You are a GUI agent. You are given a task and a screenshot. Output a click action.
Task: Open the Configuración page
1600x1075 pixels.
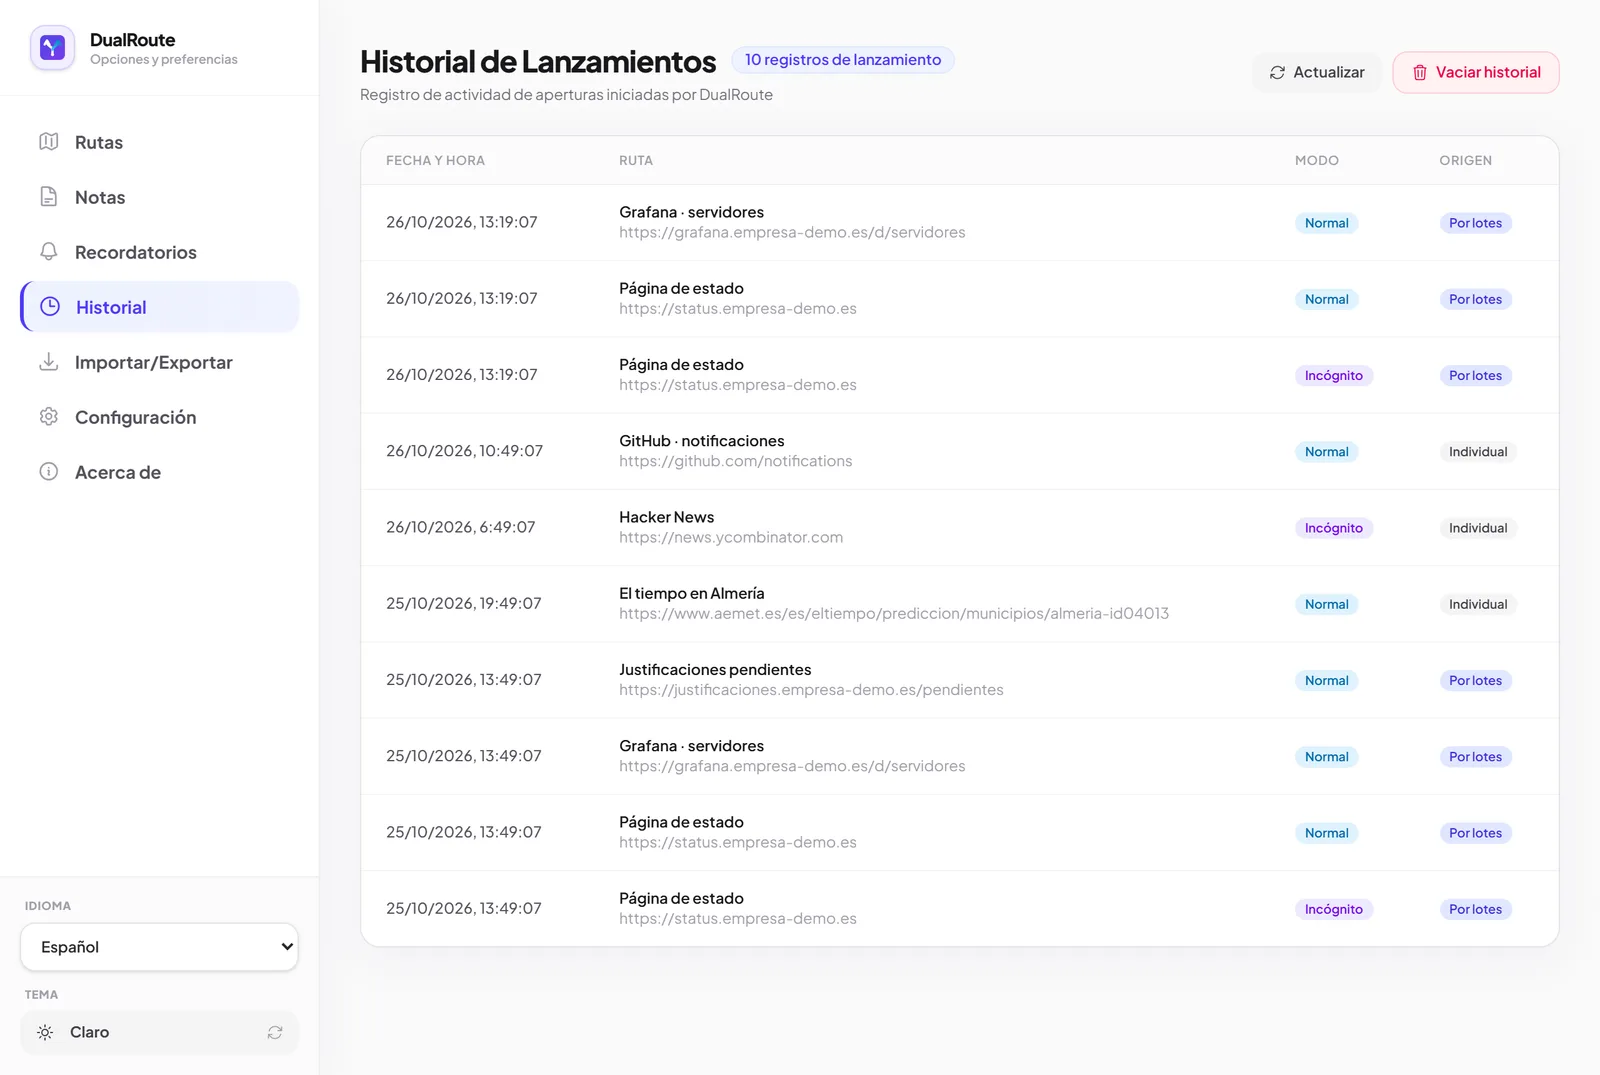coord(159,417)
